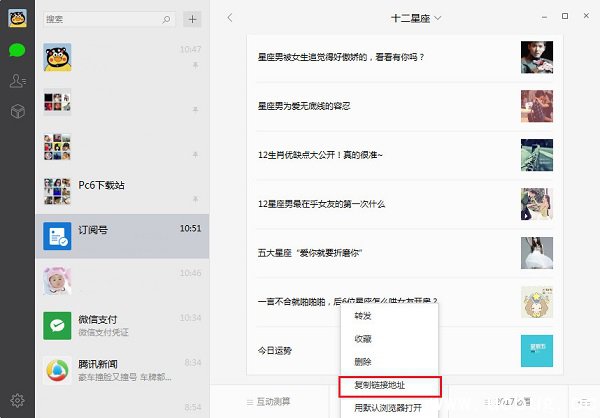
Task: Open the four-picture group avatar chat
Action: click(x=122, y=102)
